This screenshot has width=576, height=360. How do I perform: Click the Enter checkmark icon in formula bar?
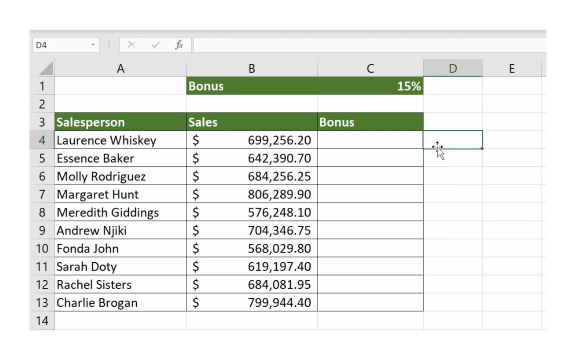155,45
